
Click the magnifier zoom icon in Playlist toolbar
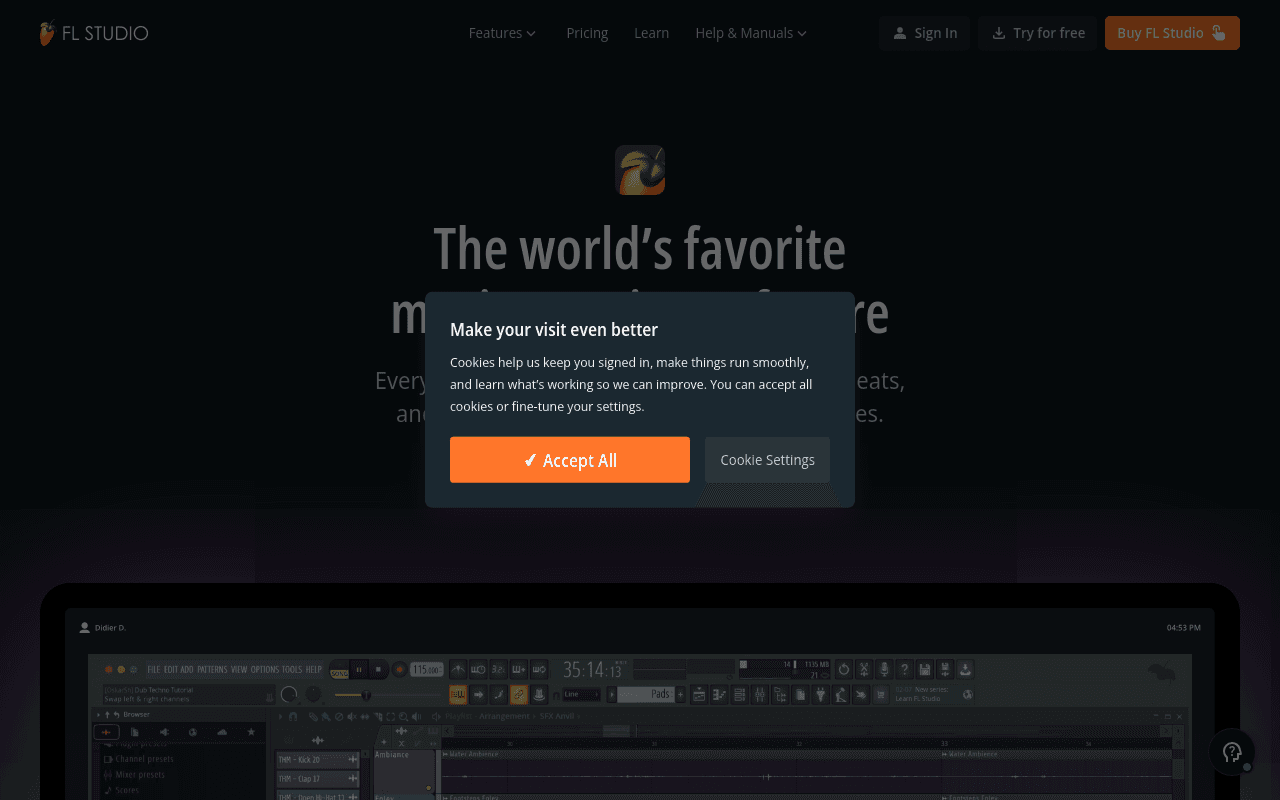[x=404, y=716]
